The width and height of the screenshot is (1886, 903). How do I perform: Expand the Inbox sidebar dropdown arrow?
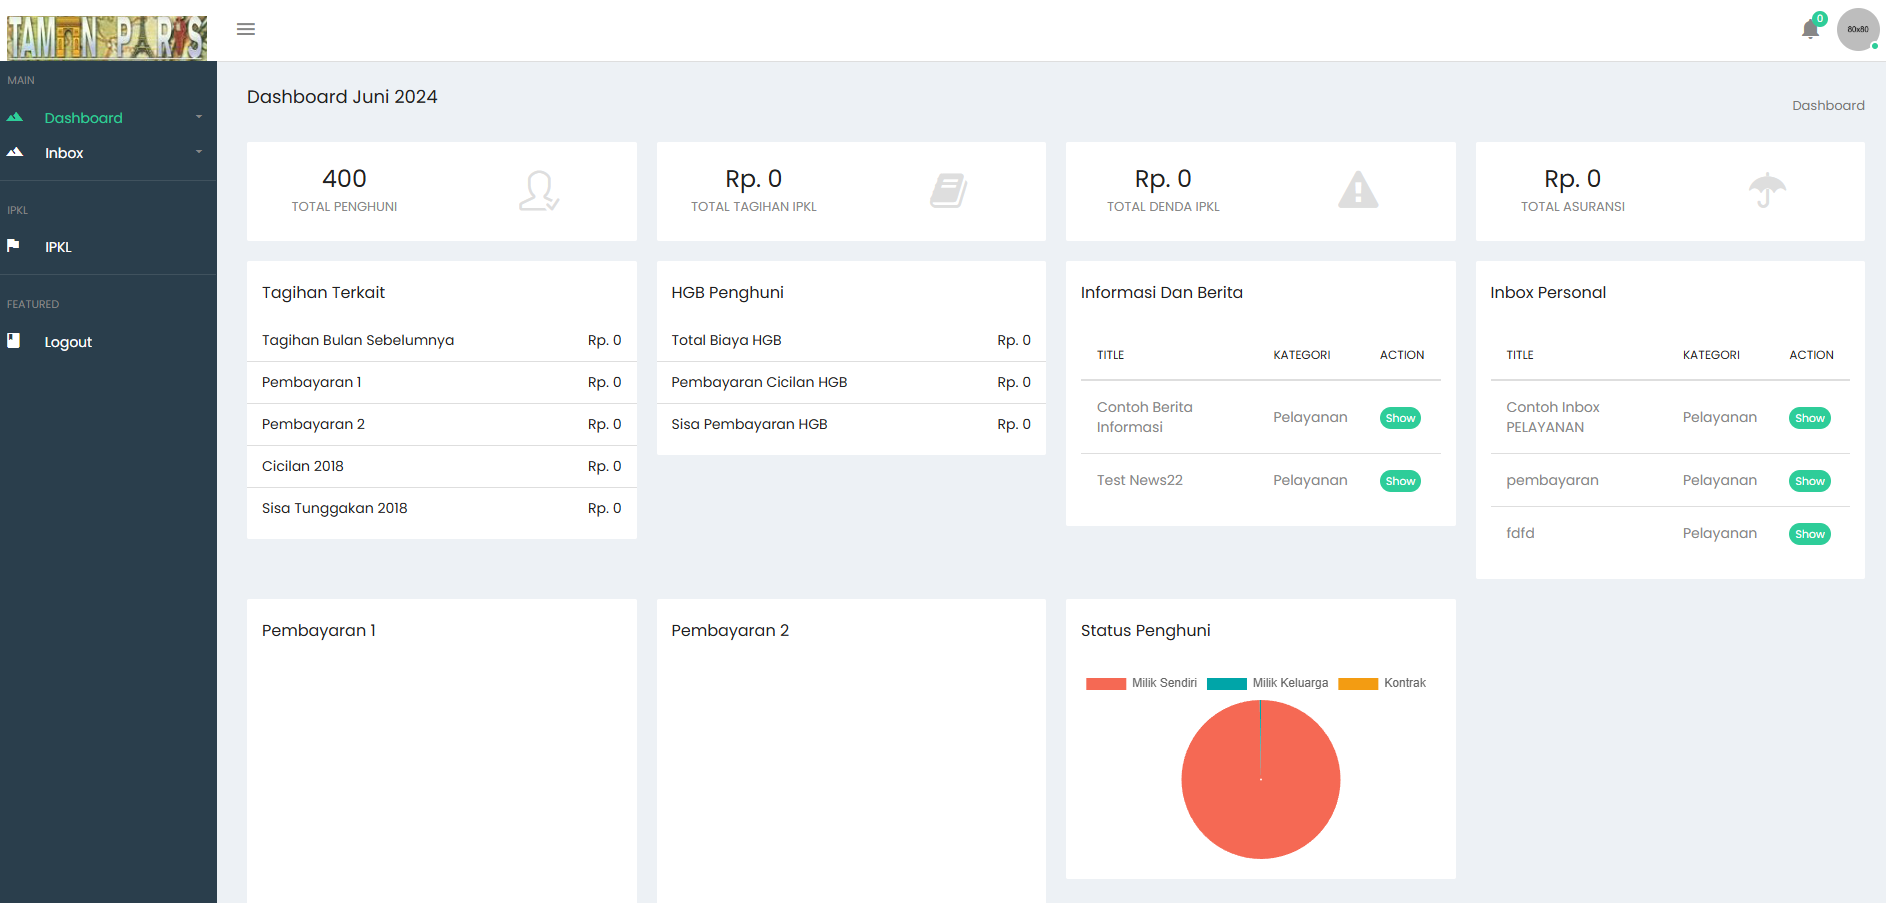199,152
